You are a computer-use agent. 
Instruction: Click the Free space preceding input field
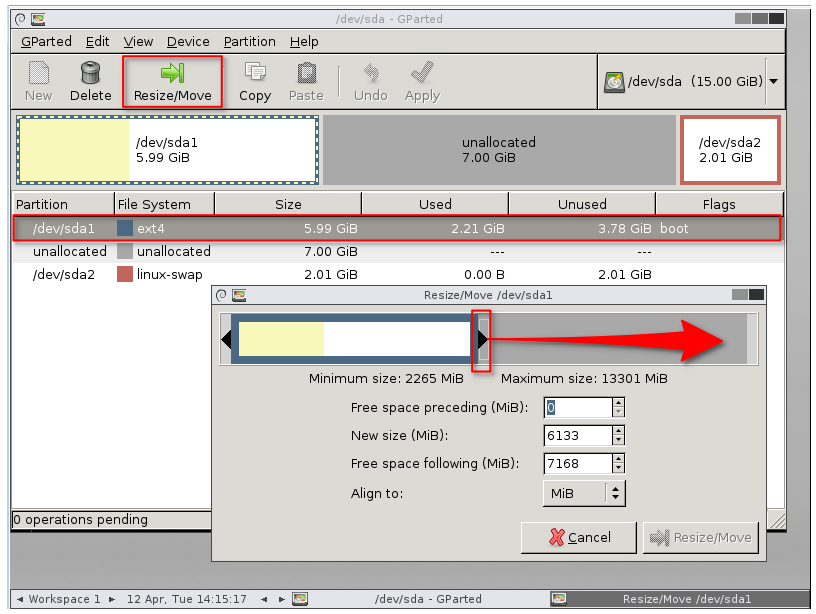click(x=578, y=407)
